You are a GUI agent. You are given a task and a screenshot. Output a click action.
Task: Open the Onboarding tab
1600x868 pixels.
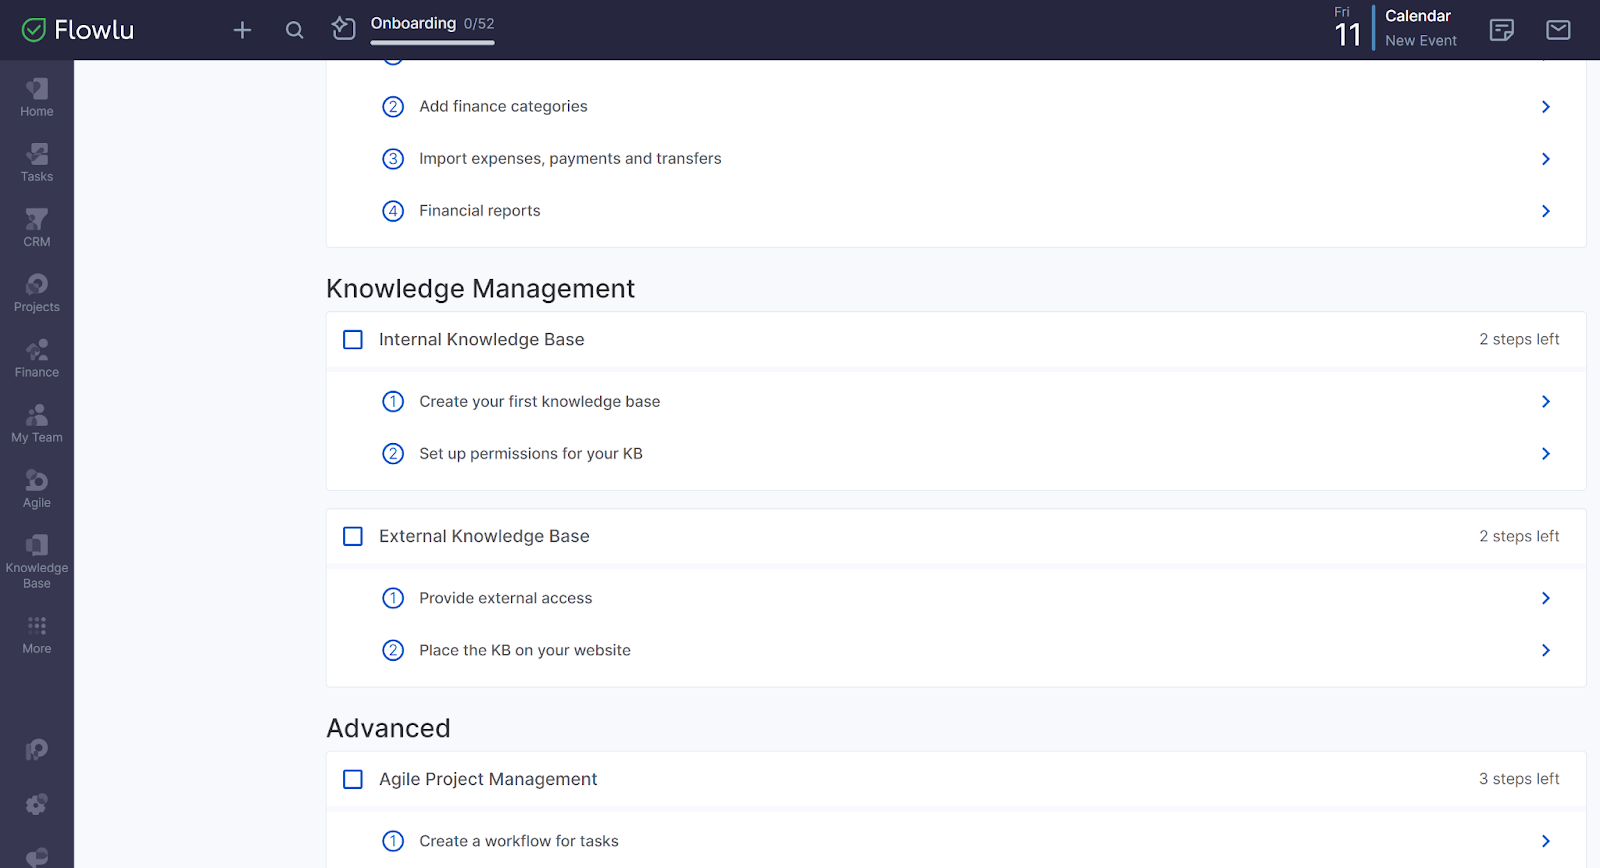pyautogui.click(x=413, y=23)
